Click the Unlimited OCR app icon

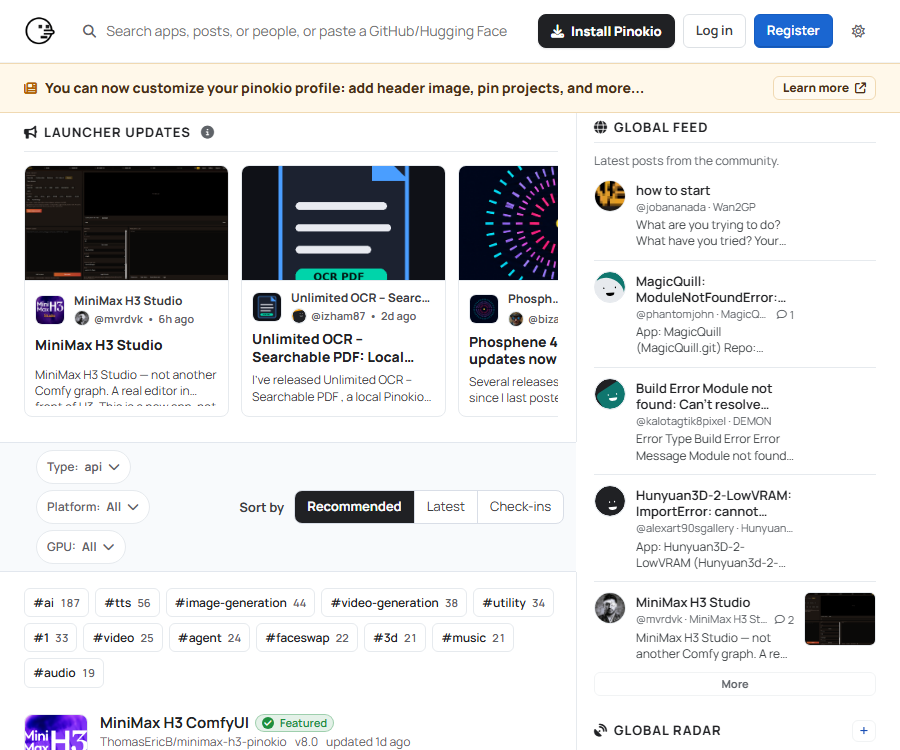(x=267, y=307)
